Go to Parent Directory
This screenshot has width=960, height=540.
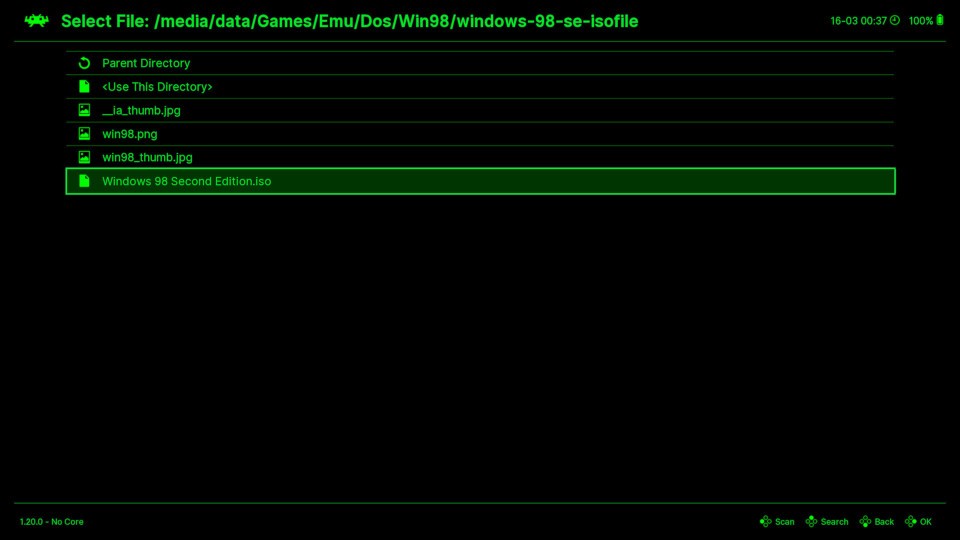(x=480, y=63)
